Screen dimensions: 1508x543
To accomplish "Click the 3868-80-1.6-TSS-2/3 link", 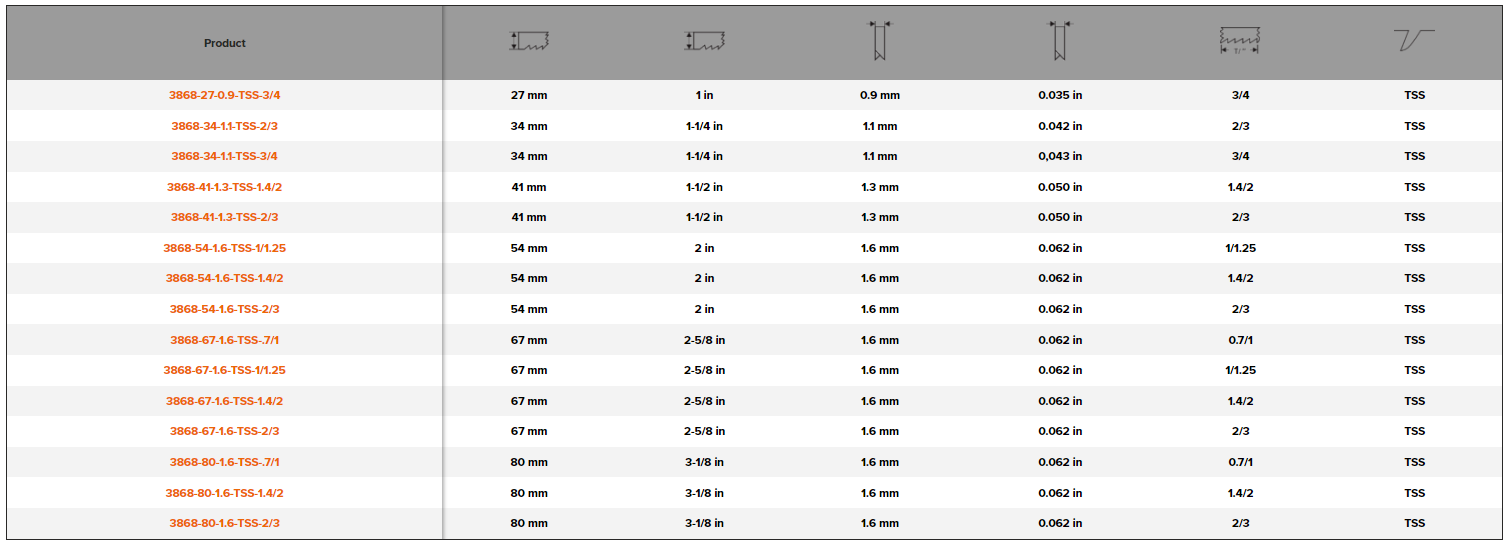I will 225,524.
